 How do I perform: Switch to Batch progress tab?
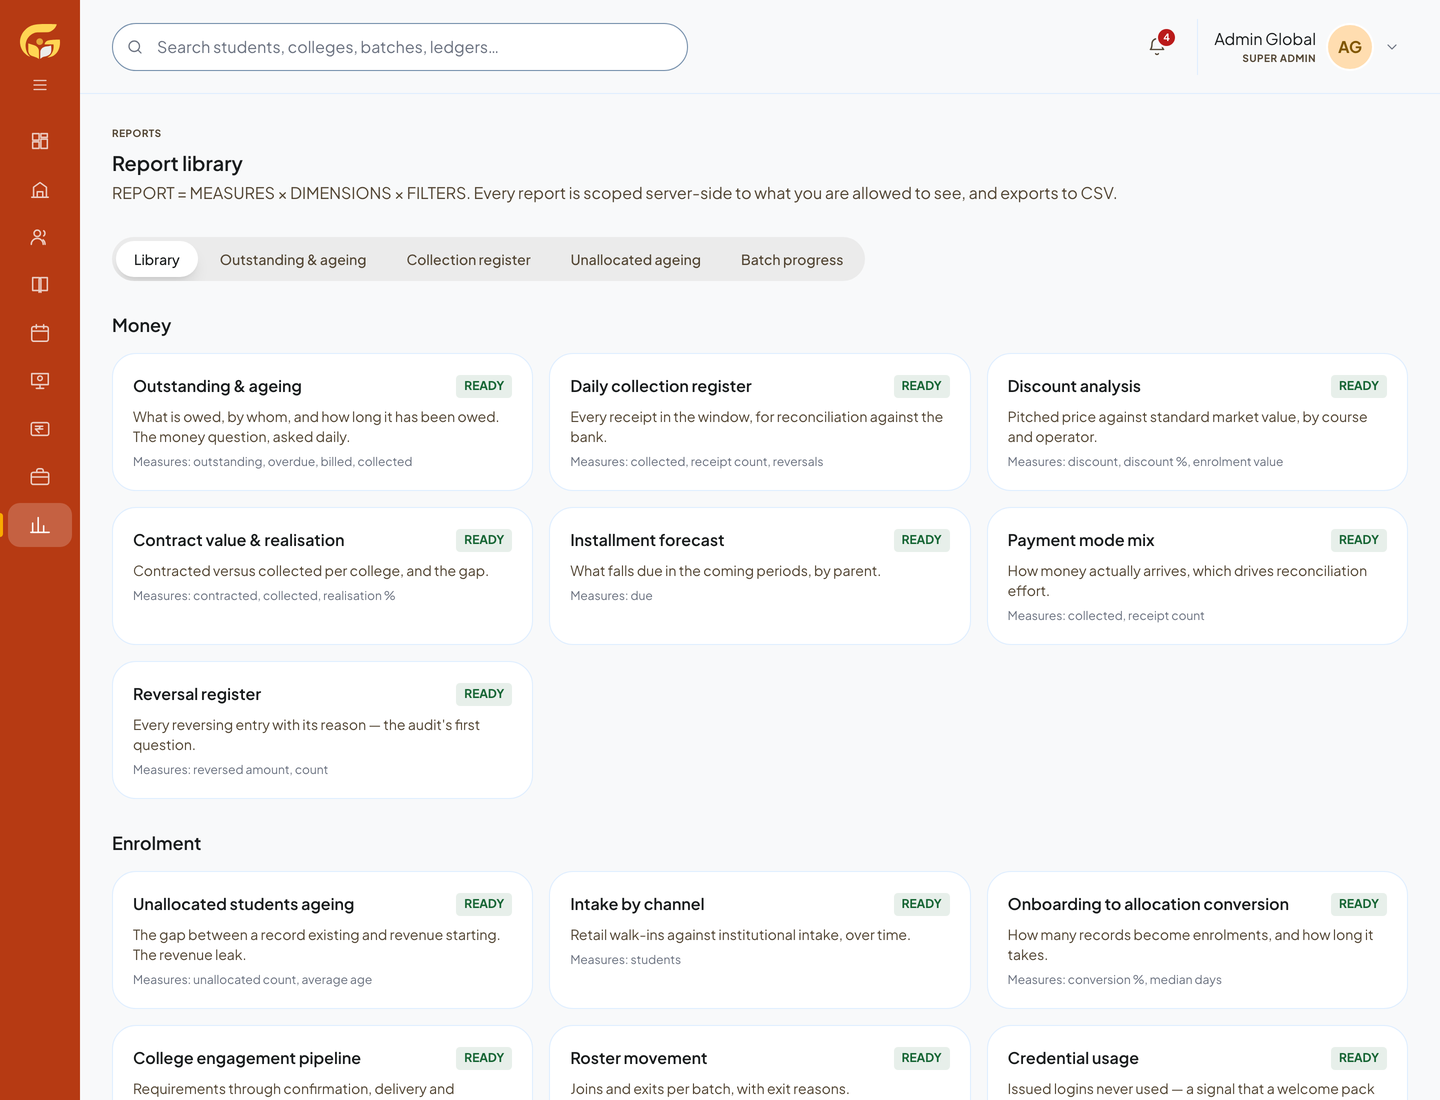792,260
